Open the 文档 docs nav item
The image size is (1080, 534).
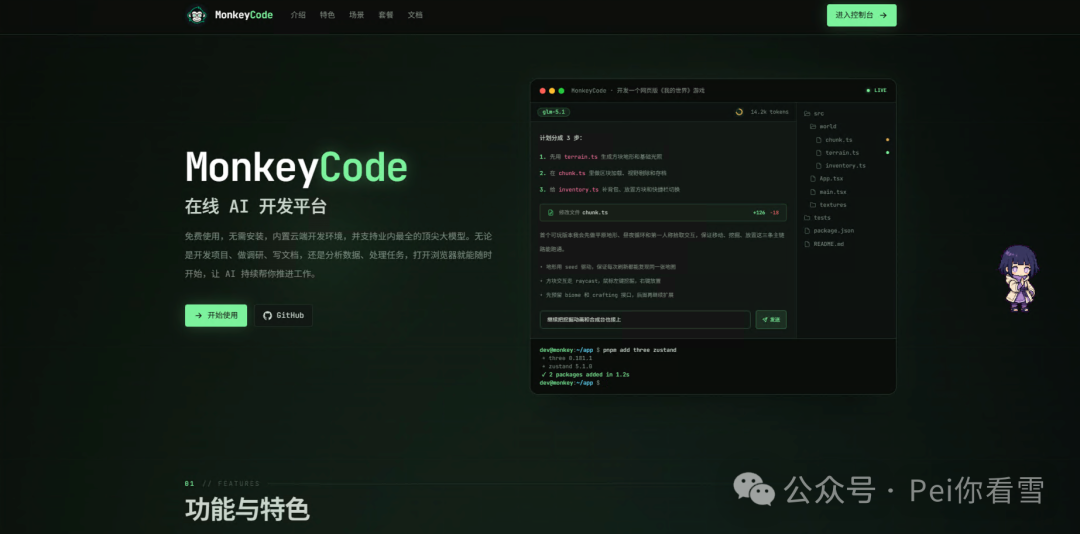tap(415, 14)
